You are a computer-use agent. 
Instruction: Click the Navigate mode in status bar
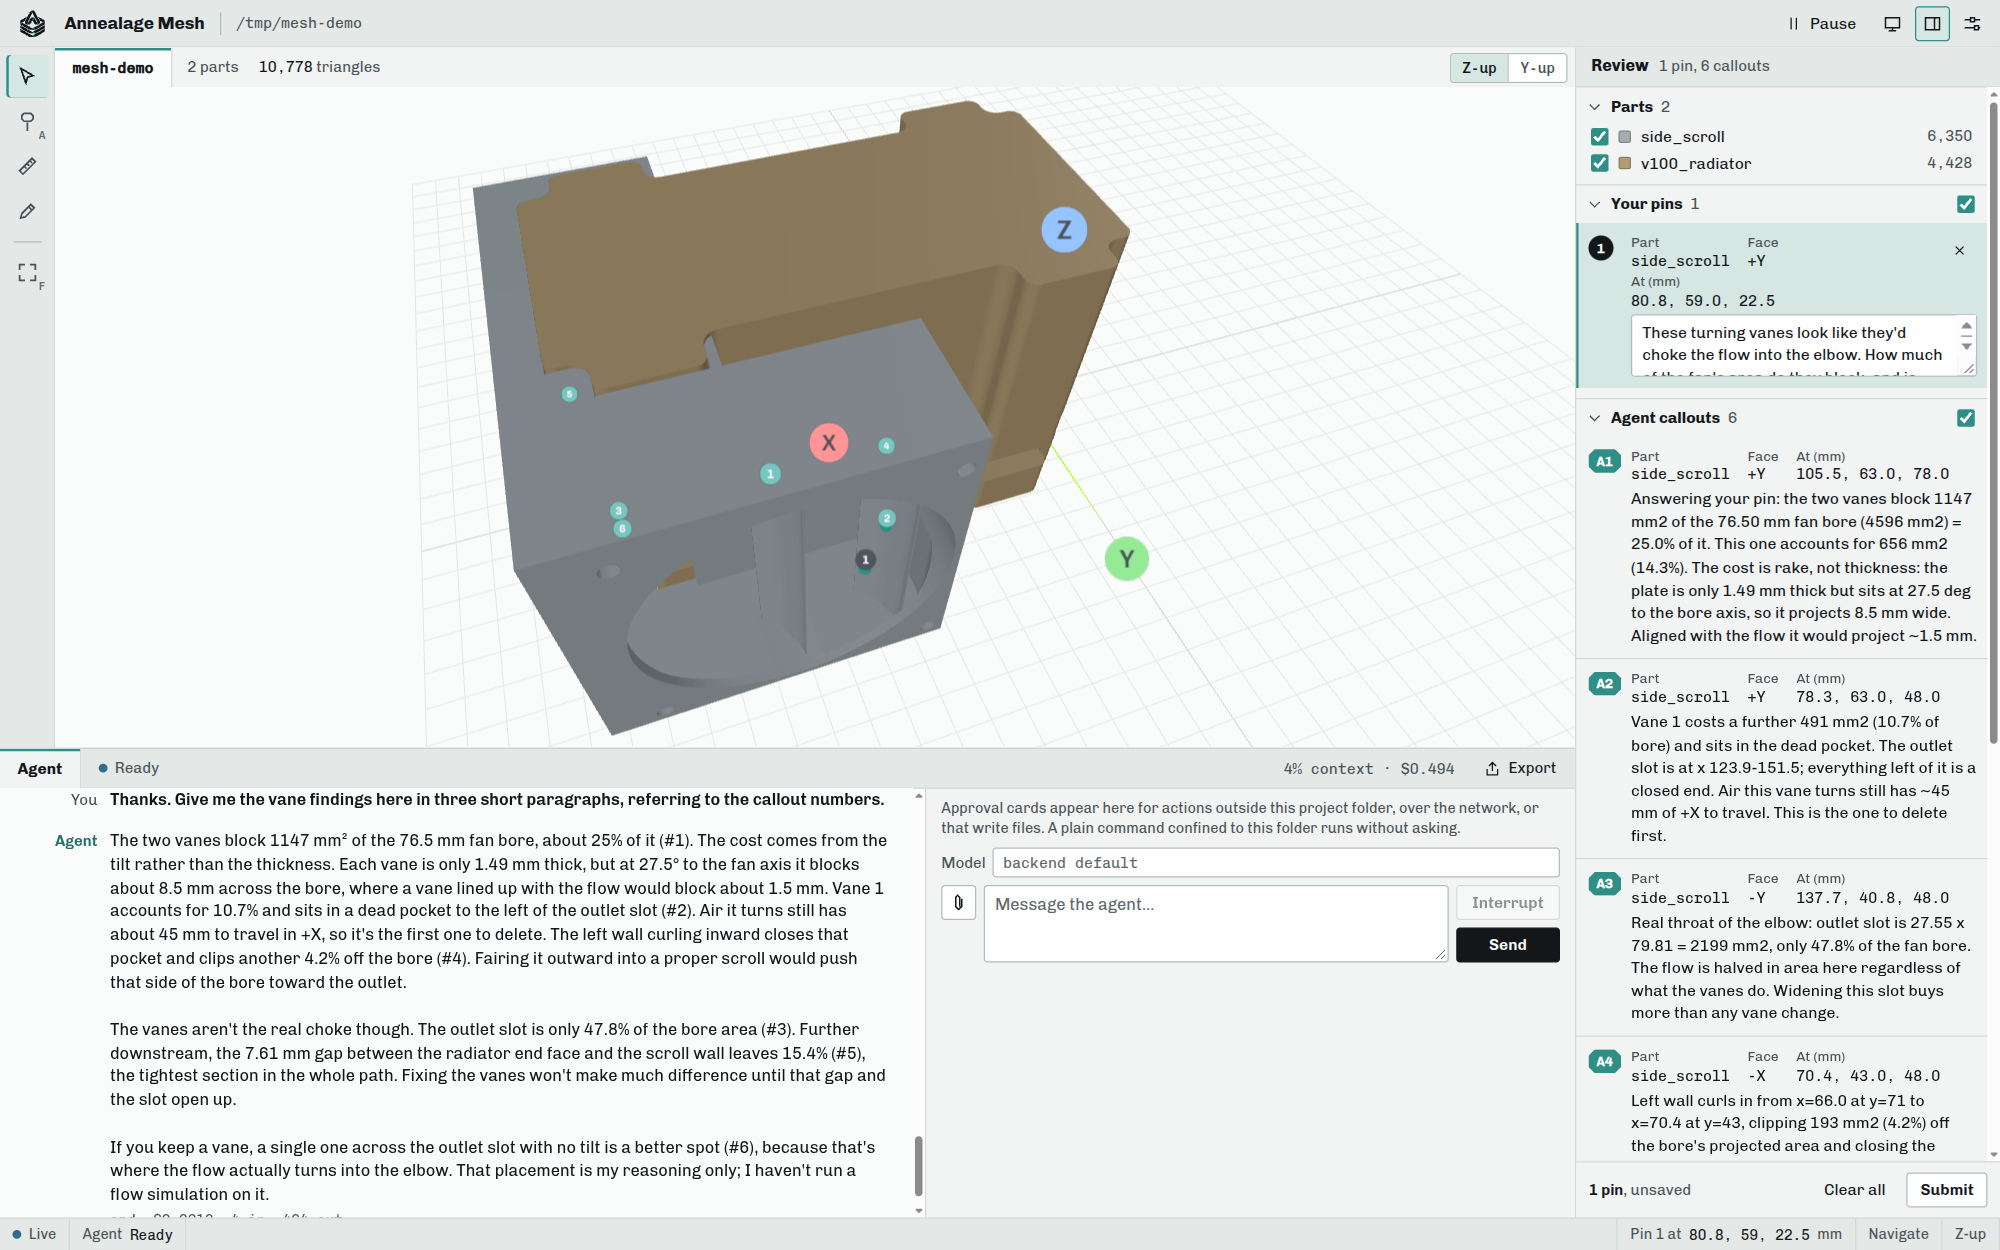[1898, 1234]
